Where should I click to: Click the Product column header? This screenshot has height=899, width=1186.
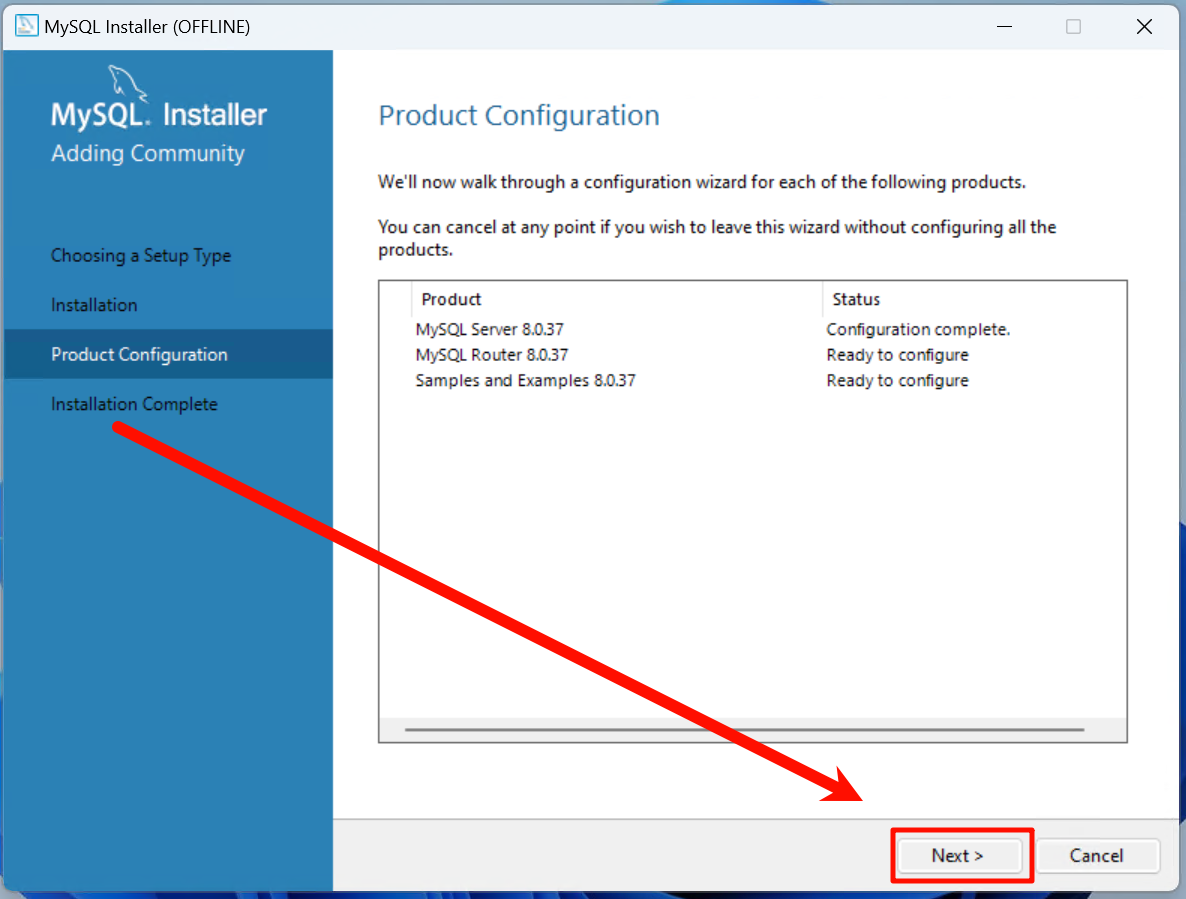click(x=616, y=299)
